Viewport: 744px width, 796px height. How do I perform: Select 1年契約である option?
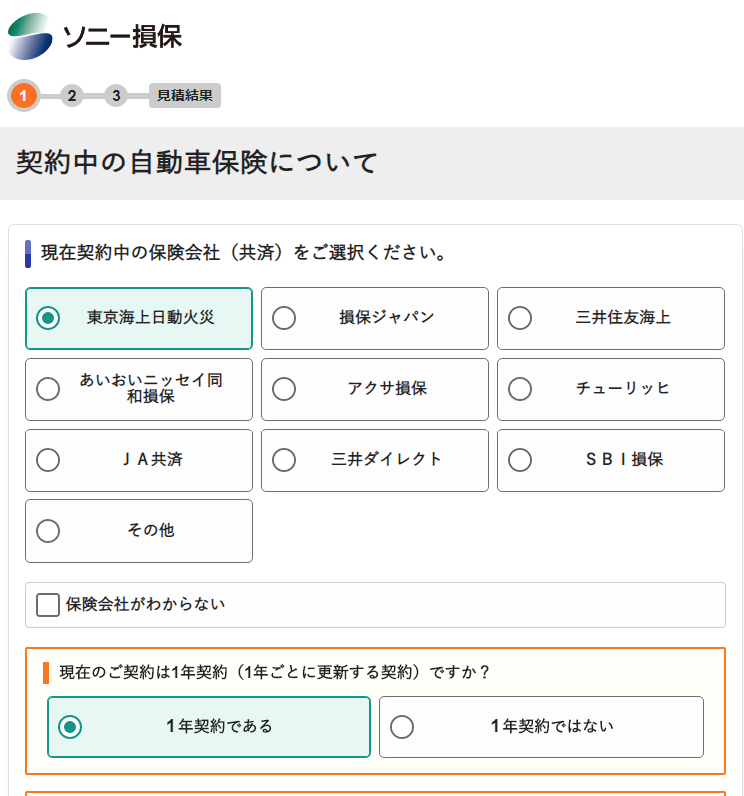pyautogui.click(x=209, y=727)
